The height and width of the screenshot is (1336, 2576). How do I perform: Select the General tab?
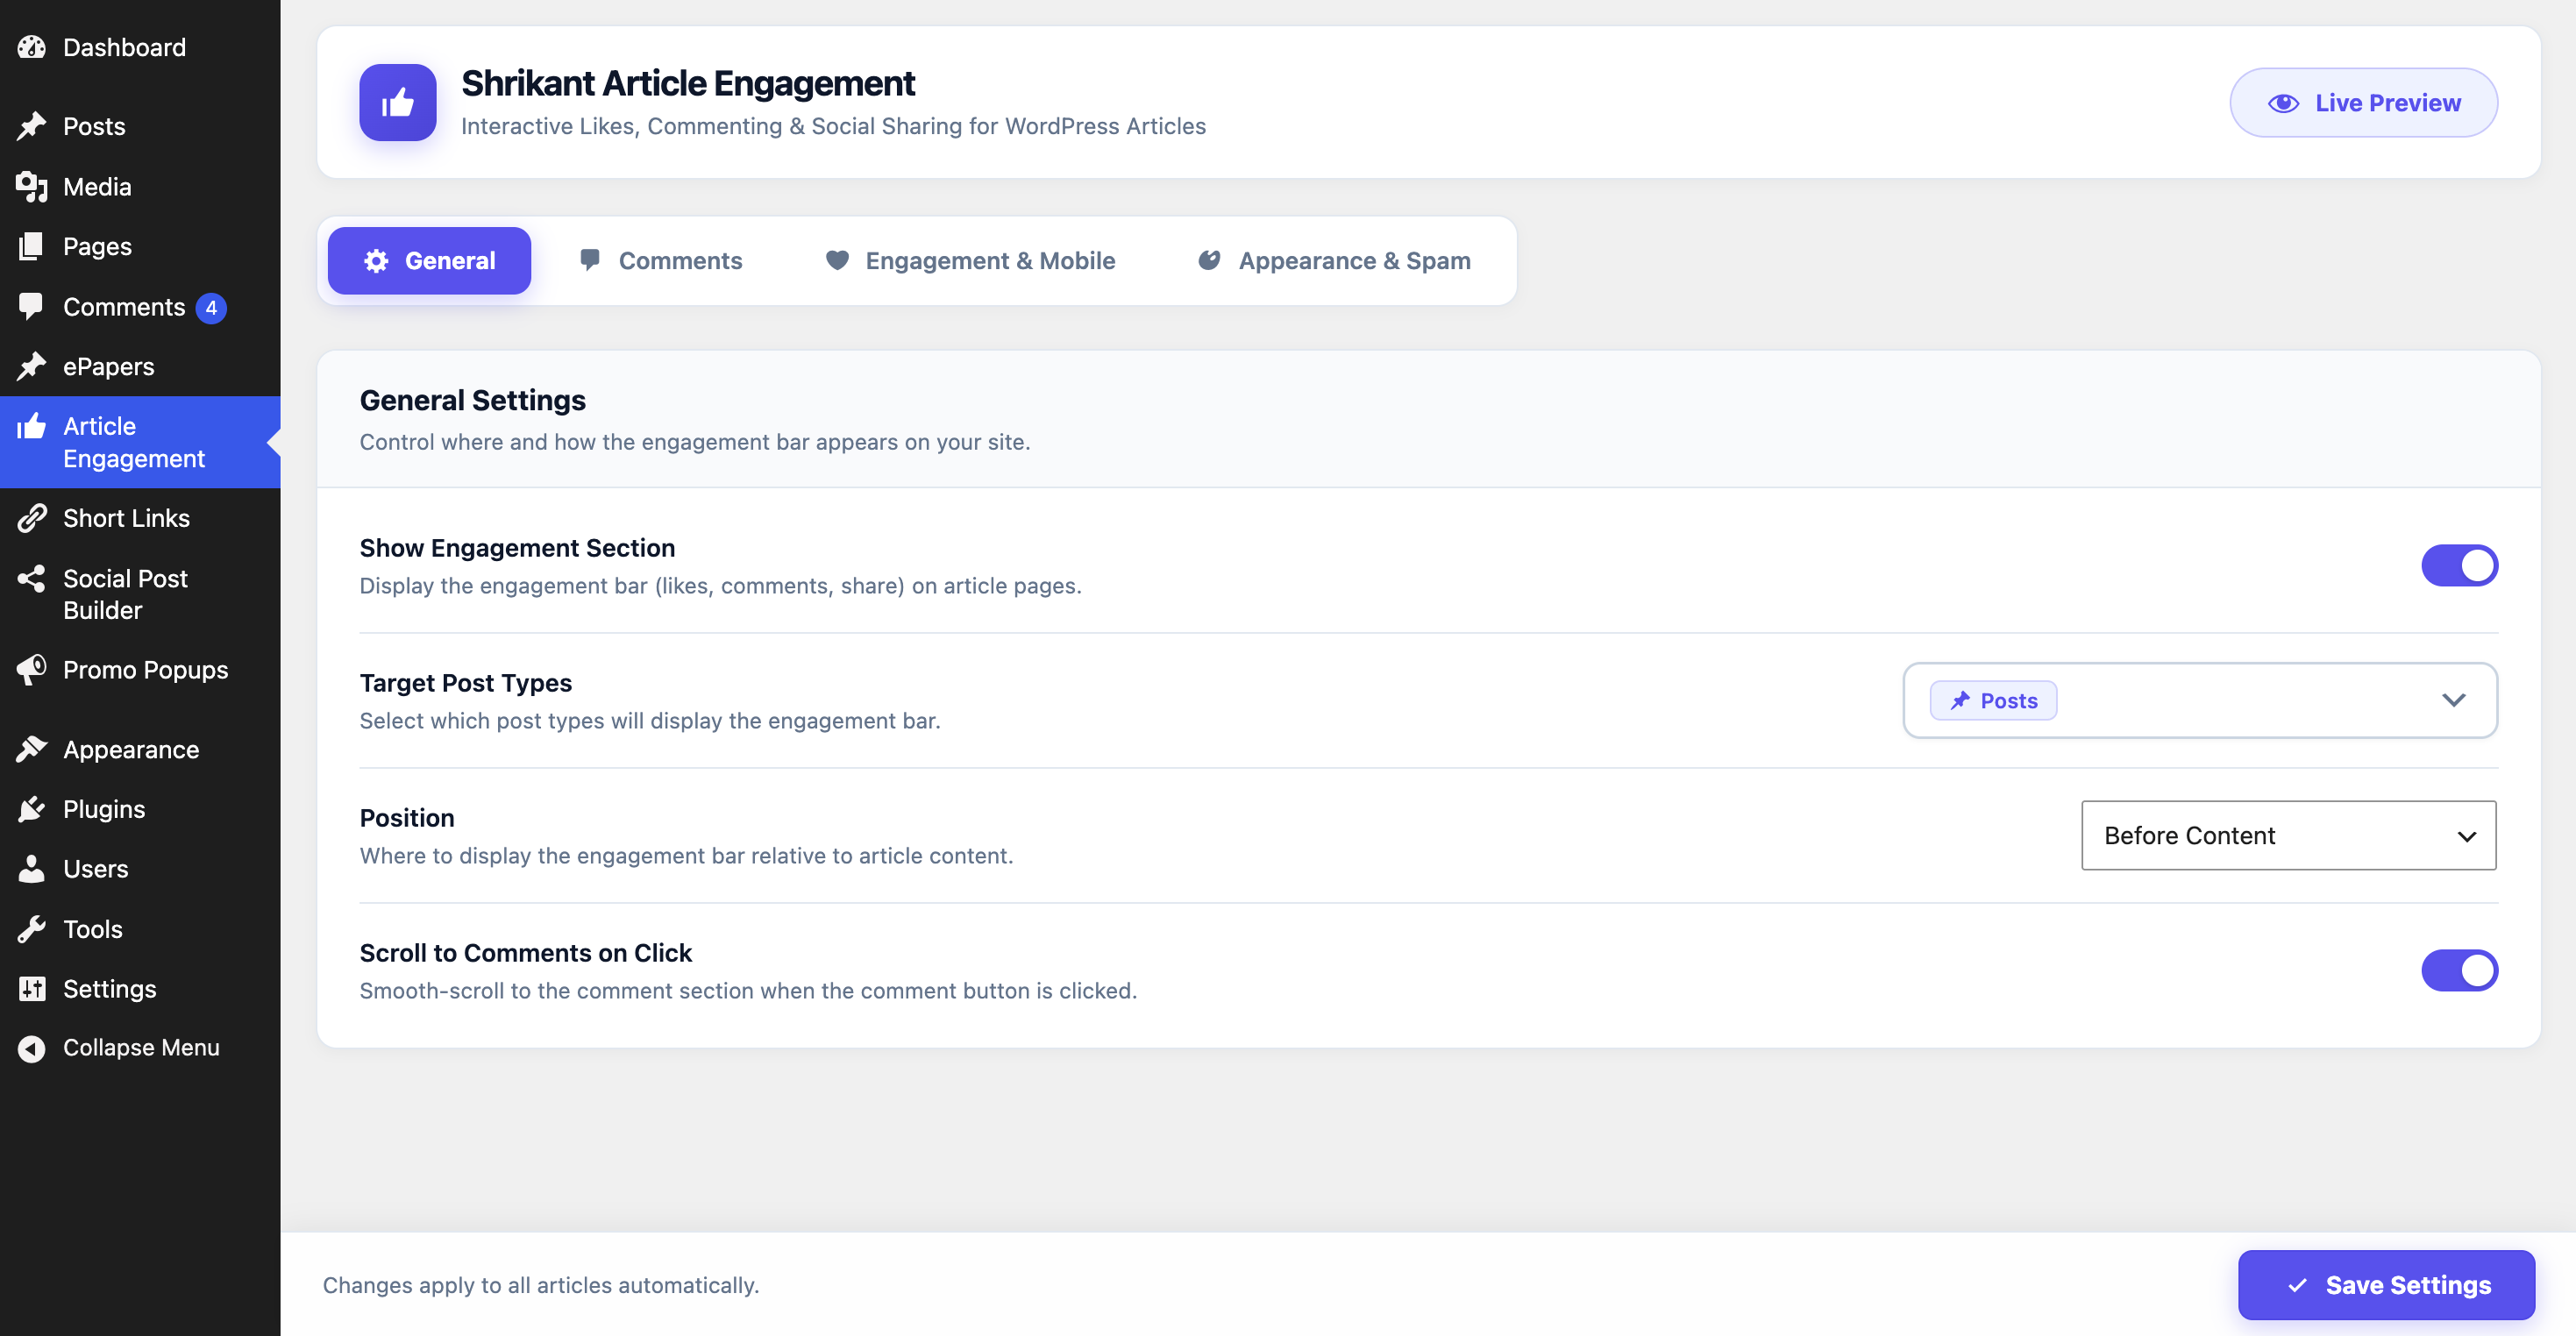429,260
